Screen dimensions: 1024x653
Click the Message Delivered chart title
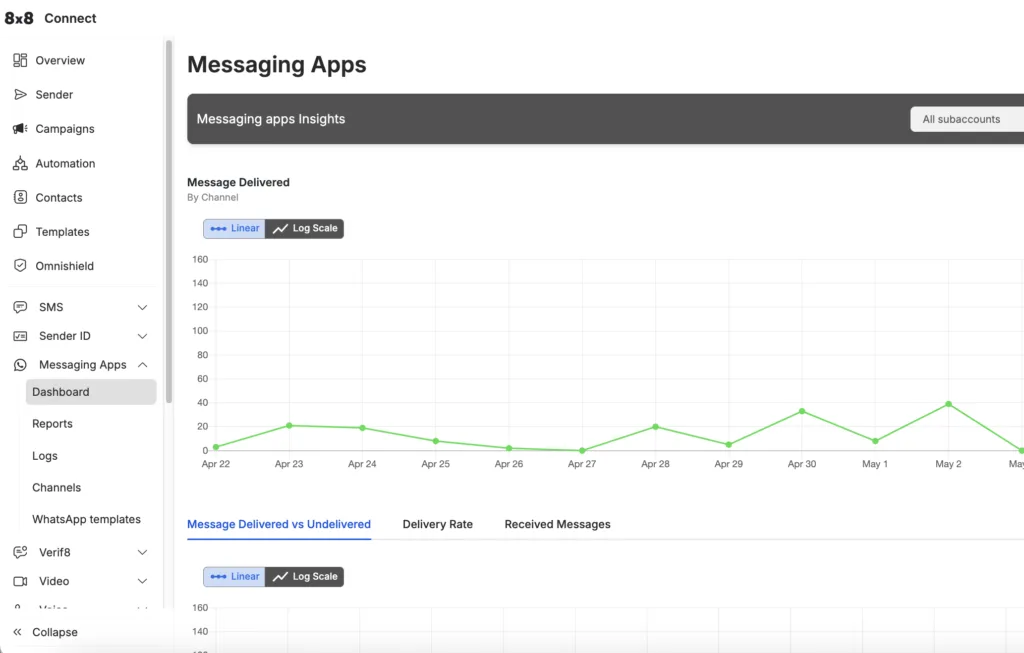(x=238, y=182)
